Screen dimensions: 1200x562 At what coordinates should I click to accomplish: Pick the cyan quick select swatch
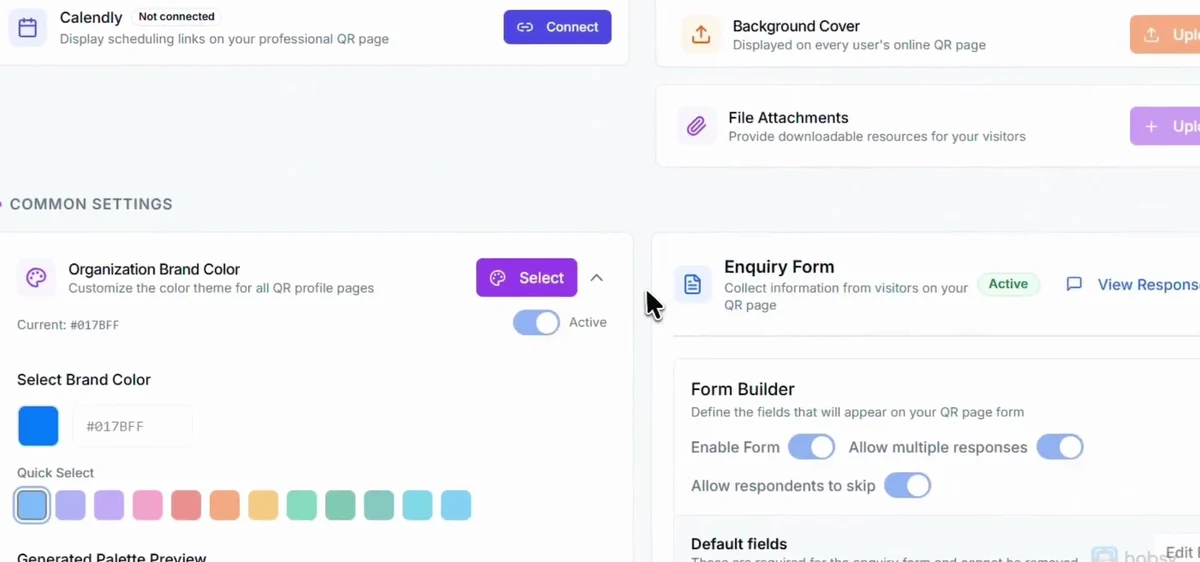click(x=418, y=505)
